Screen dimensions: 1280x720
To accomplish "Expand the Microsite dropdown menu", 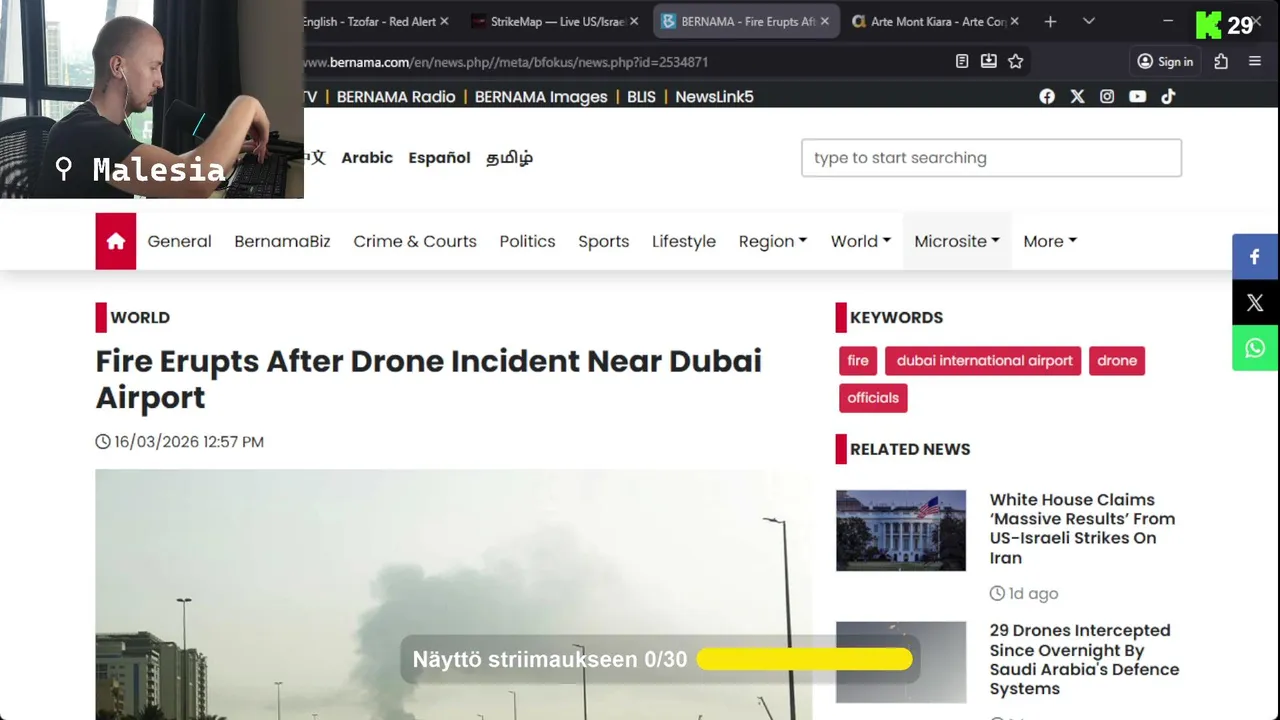I will 957,241.
